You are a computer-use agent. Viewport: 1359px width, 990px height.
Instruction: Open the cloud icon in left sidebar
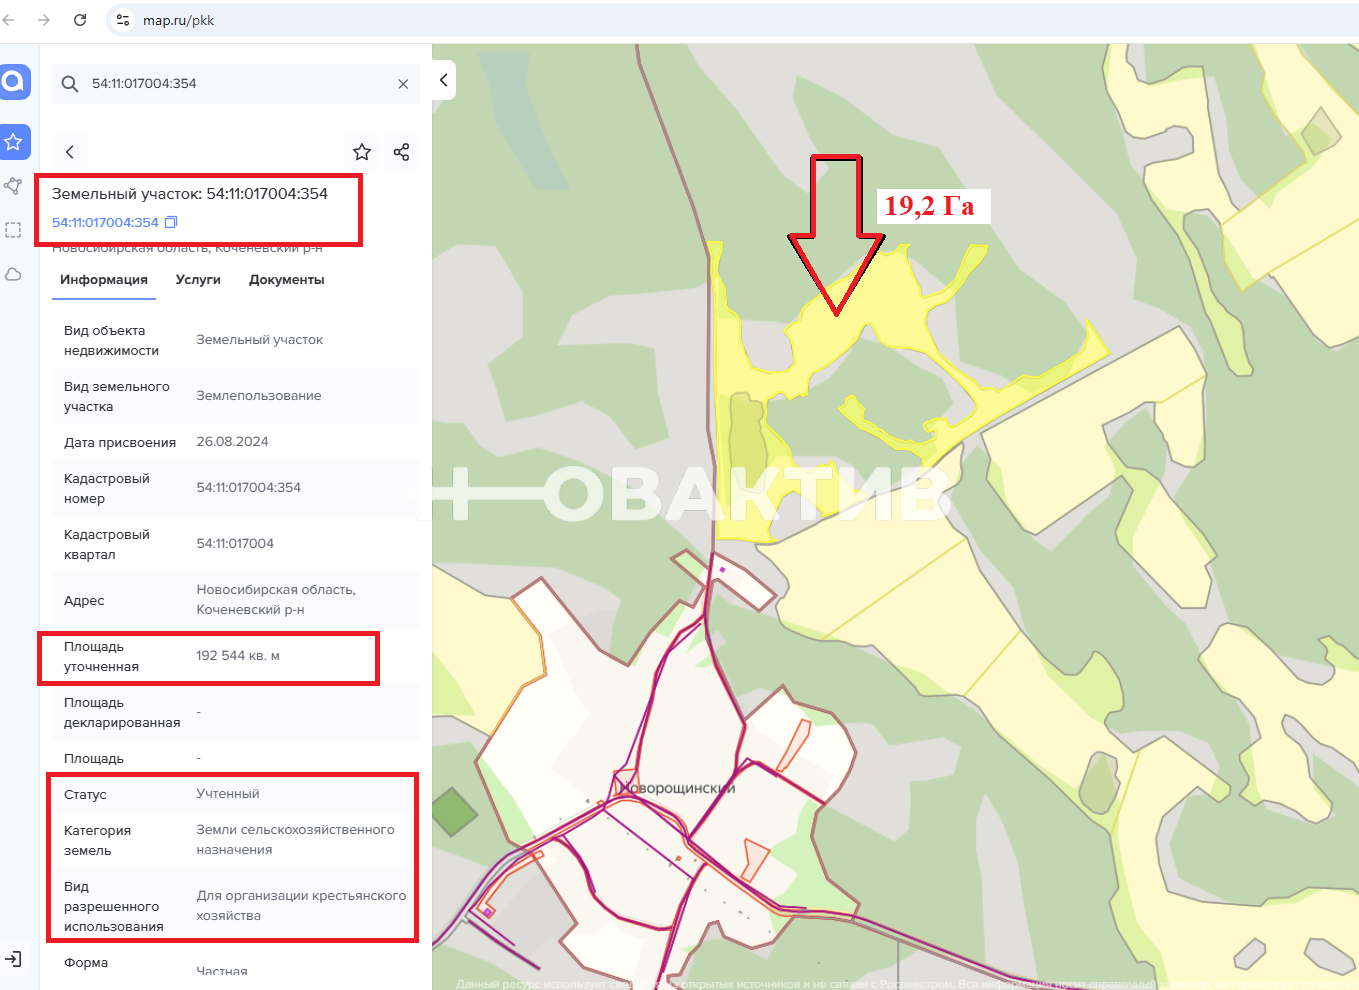click(13, 274)
